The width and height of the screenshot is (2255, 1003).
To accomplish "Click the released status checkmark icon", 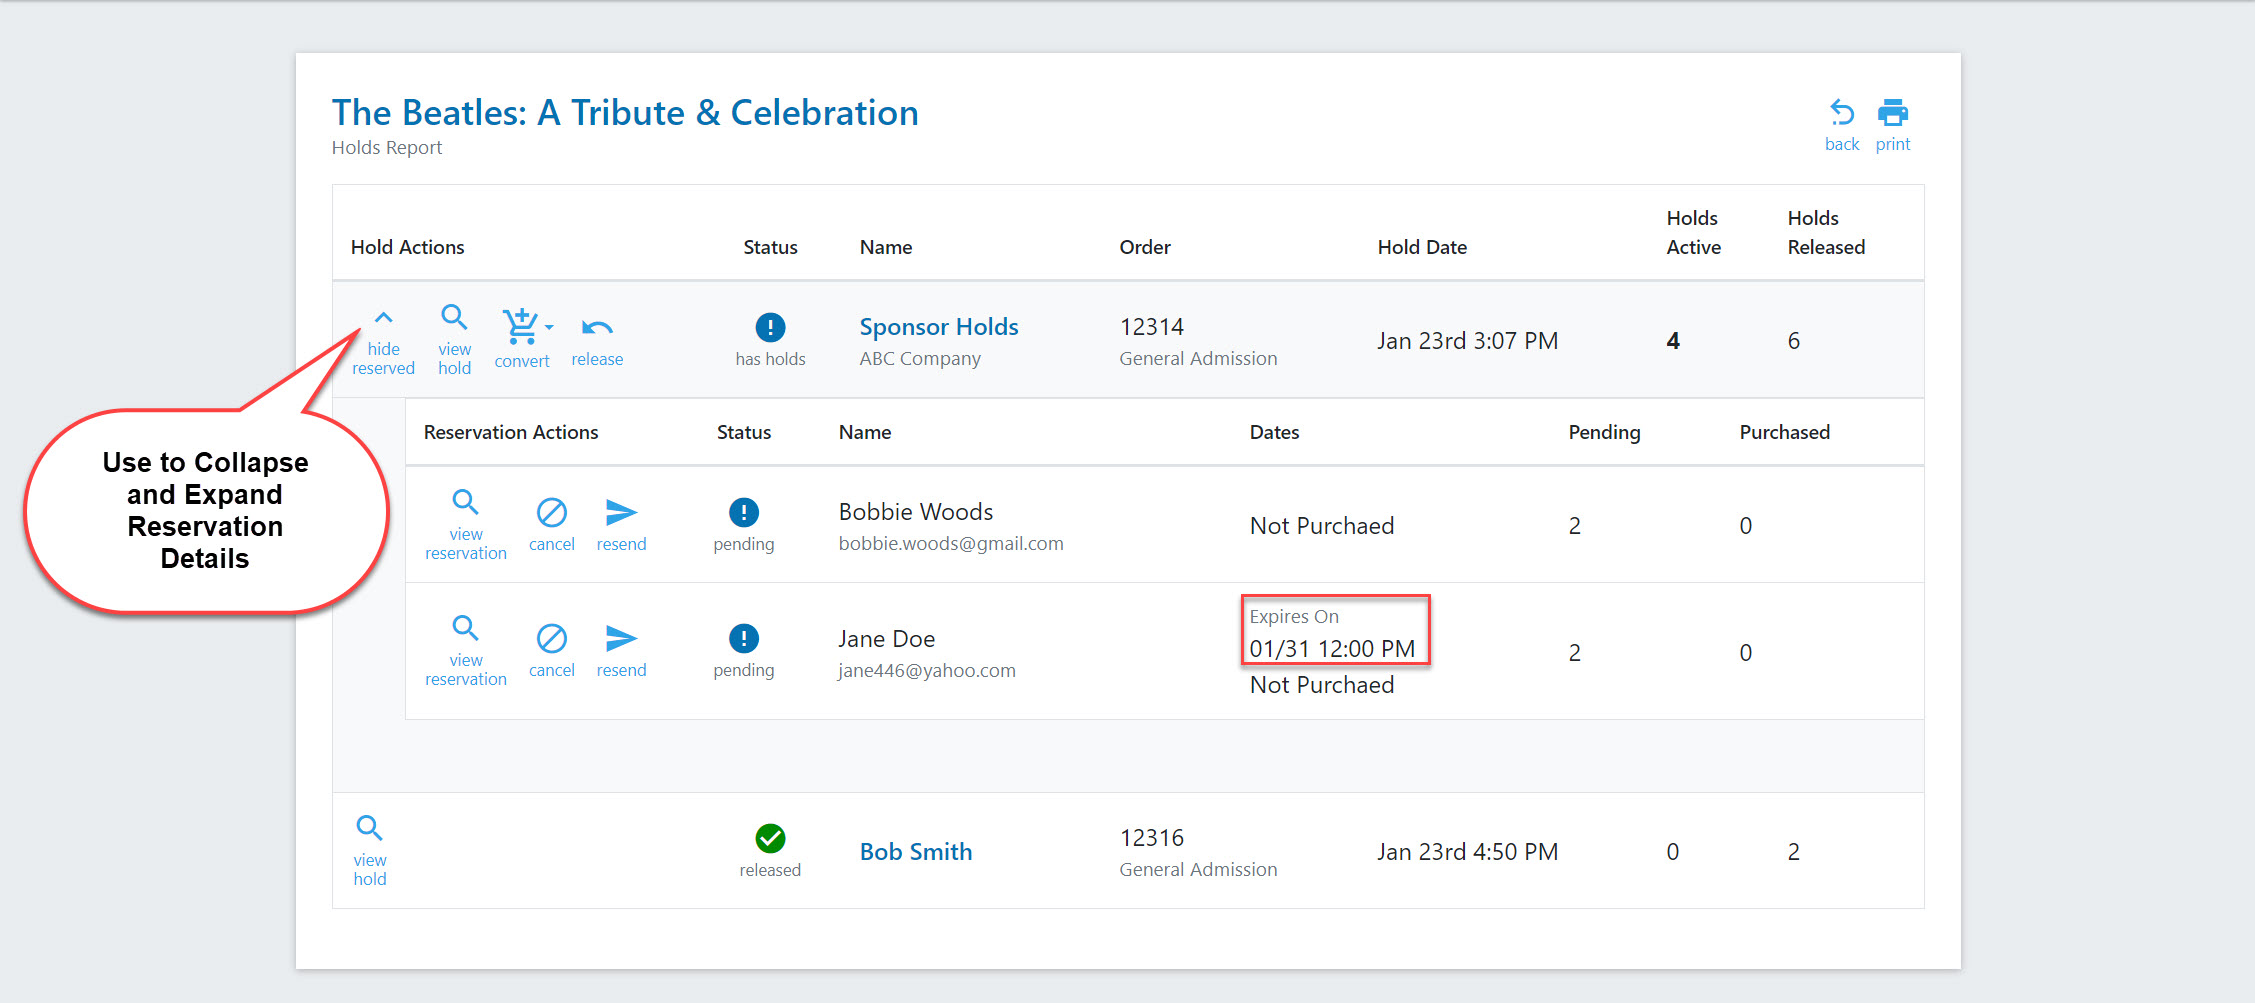I will click(x=770, y=838).
